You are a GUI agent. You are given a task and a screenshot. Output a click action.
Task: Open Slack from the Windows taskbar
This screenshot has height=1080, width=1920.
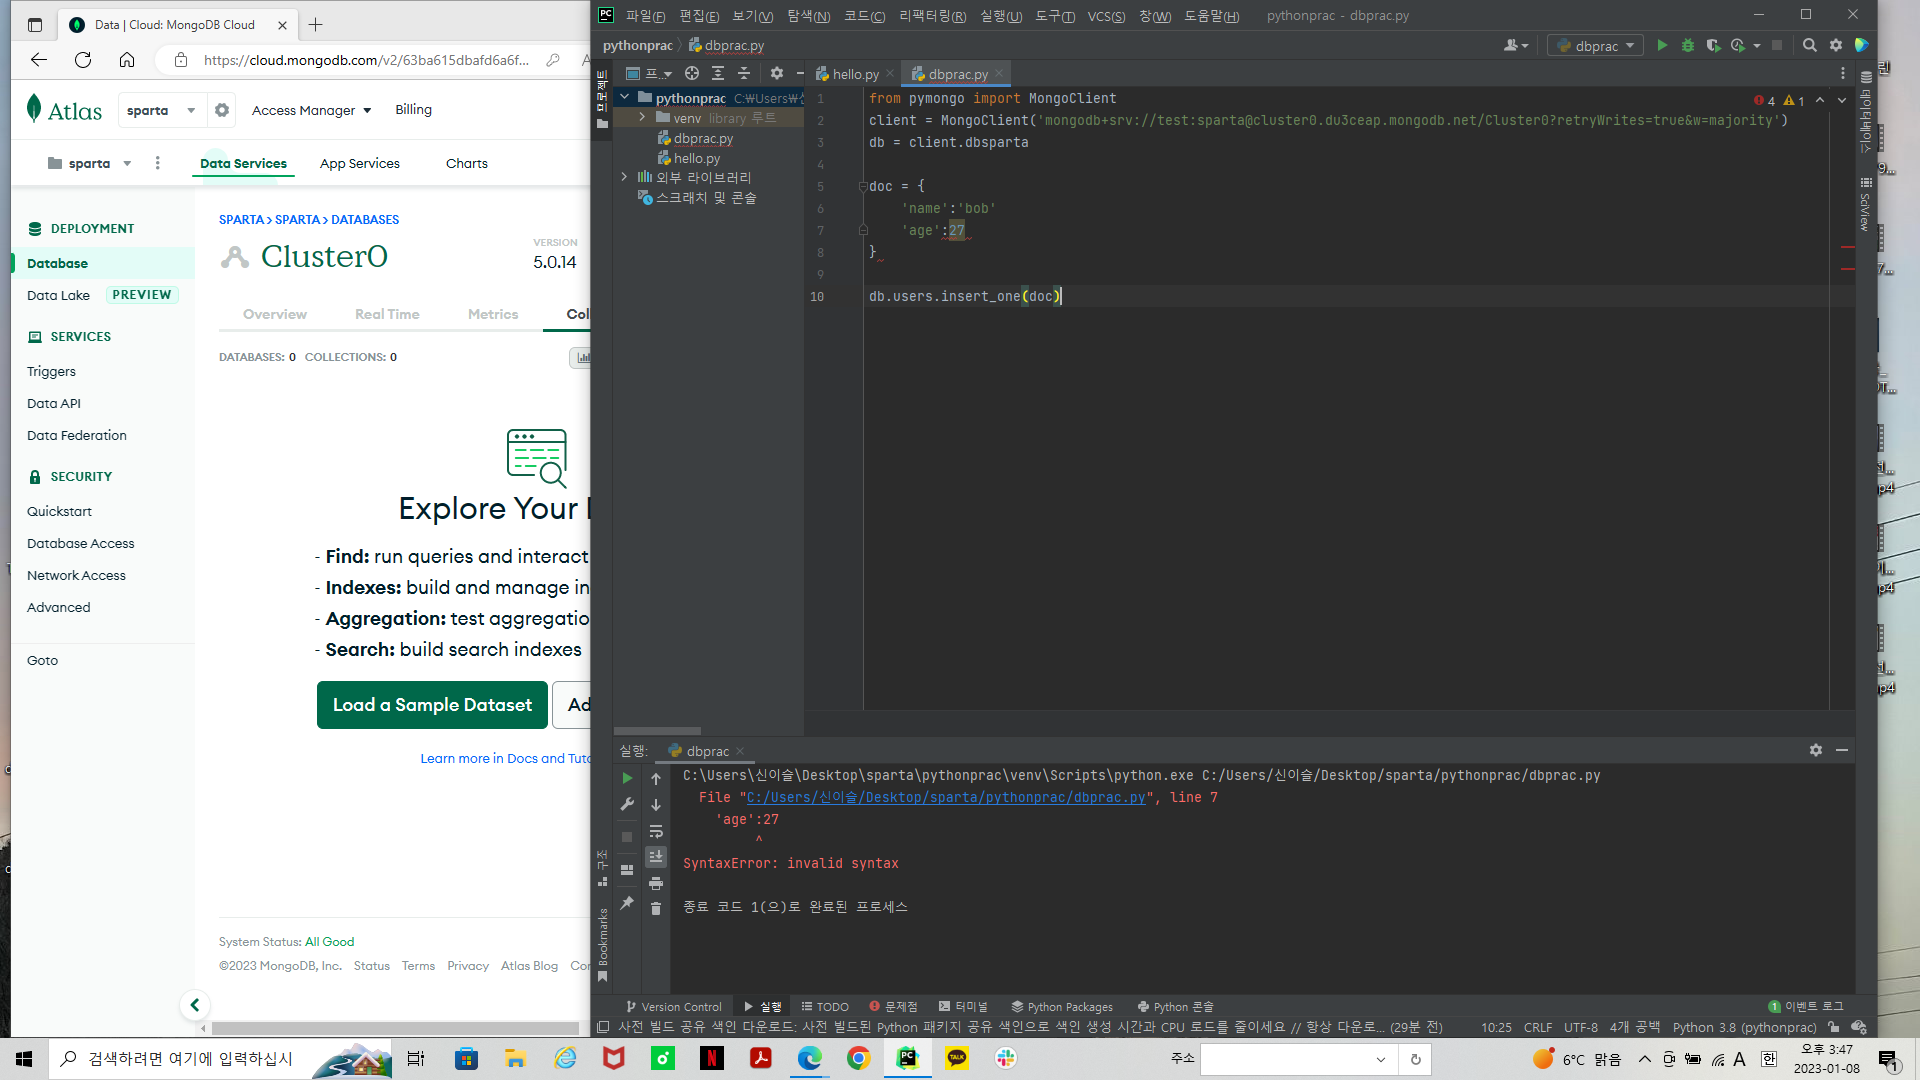point(1006,1058)
